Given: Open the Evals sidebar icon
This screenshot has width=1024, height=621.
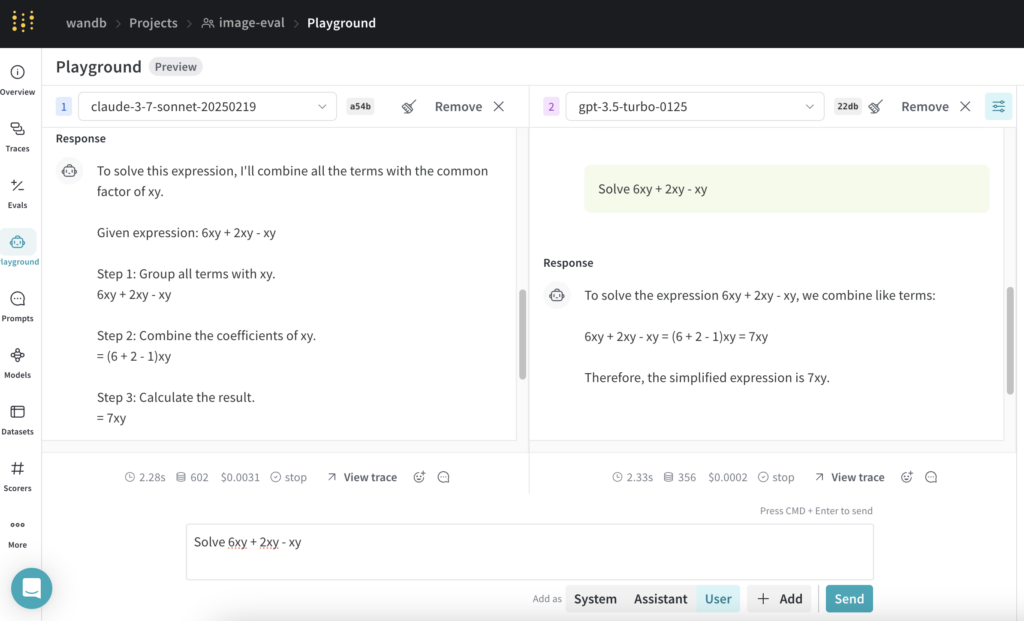Looking at the screenshot, I should [18, 192].
